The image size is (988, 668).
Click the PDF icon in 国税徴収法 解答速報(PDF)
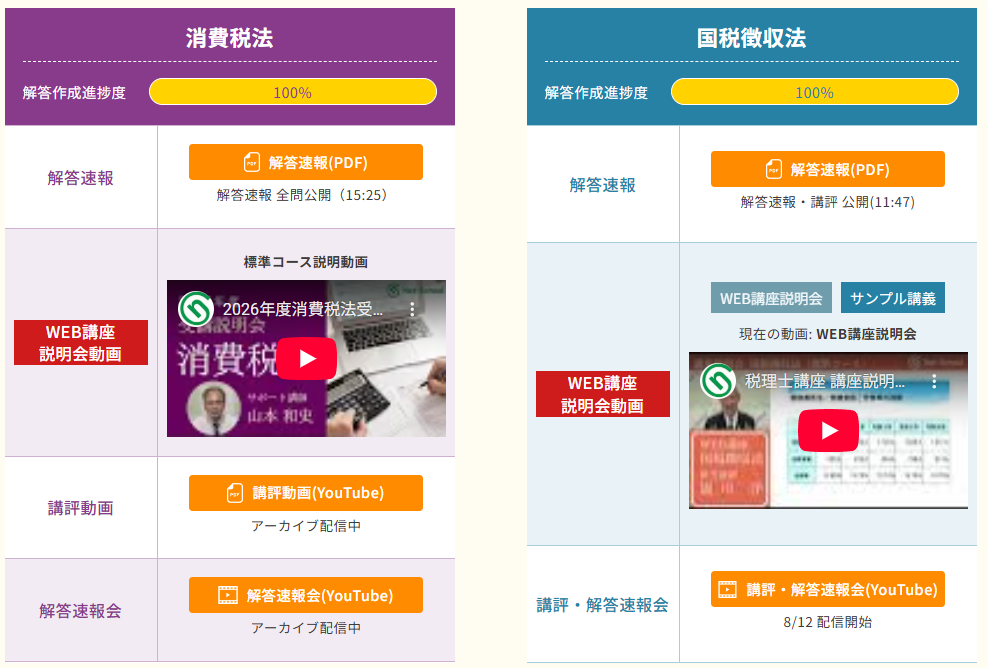coord(774,169)
